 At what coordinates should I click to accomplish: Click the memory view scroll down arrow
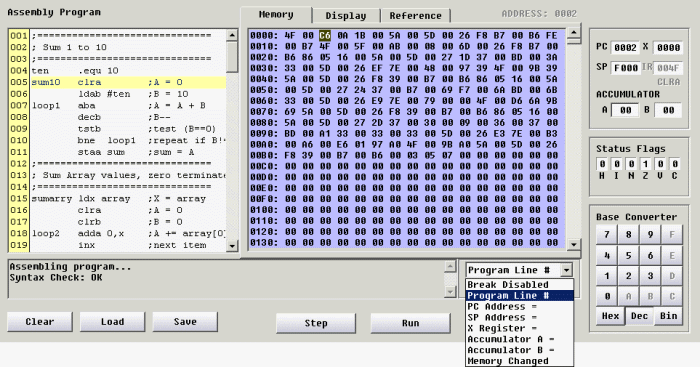pos(574,245)
